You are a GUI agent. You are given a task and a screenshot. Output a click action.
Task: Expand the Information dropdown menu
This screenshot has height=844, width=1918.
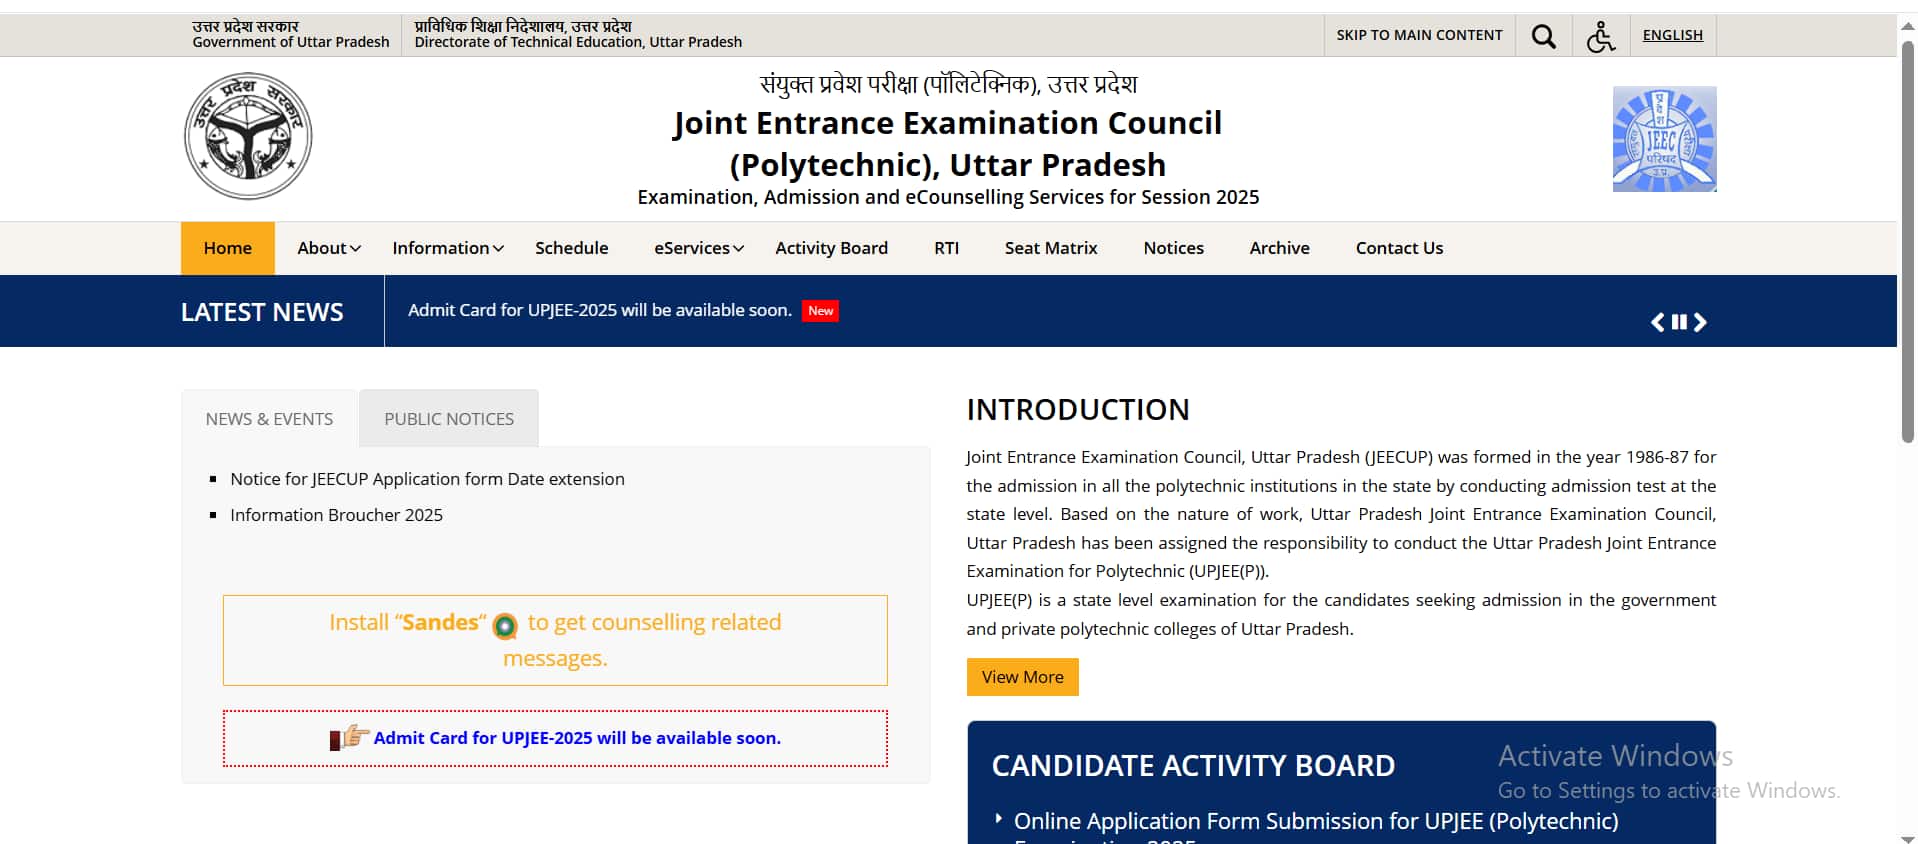[448, 248]
